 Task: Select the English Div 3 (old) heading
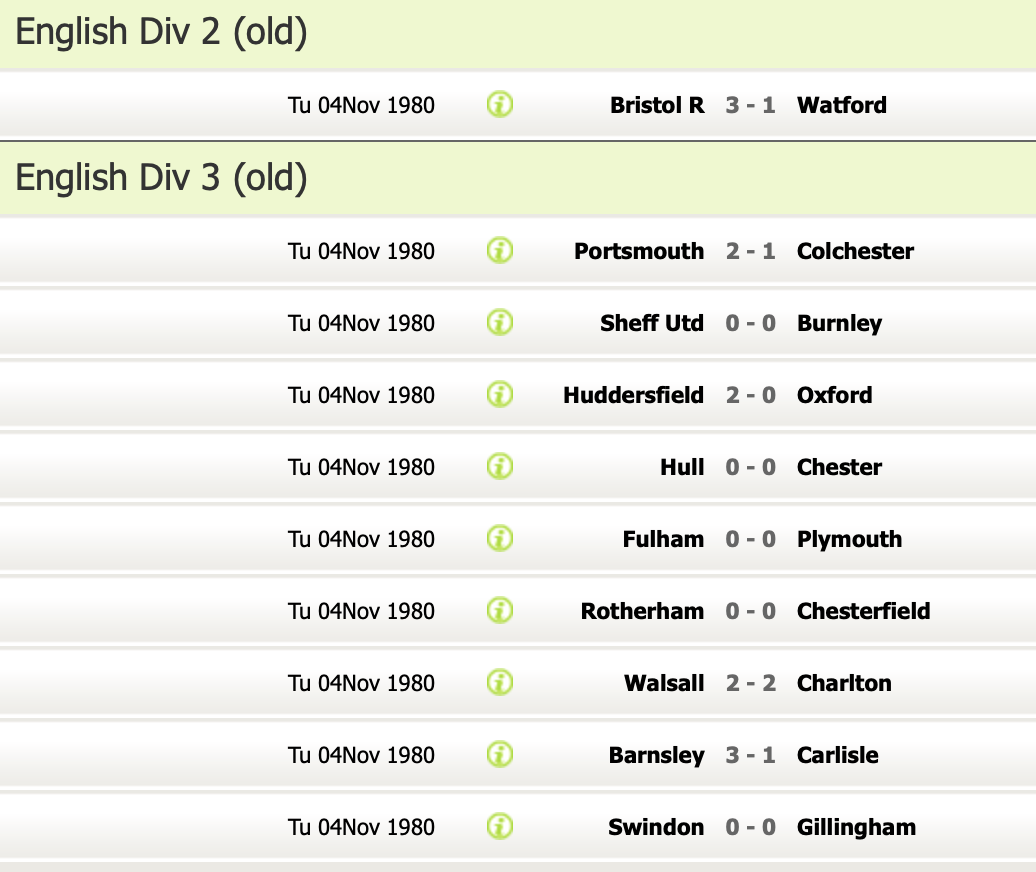coord(161,178)
